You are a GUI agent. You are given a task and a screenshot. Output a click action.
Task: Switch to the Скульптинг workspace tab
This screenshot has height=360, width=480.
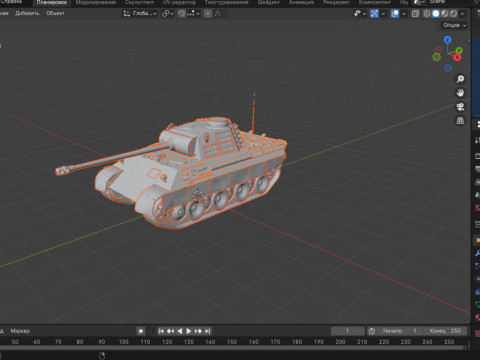point(139,2)
